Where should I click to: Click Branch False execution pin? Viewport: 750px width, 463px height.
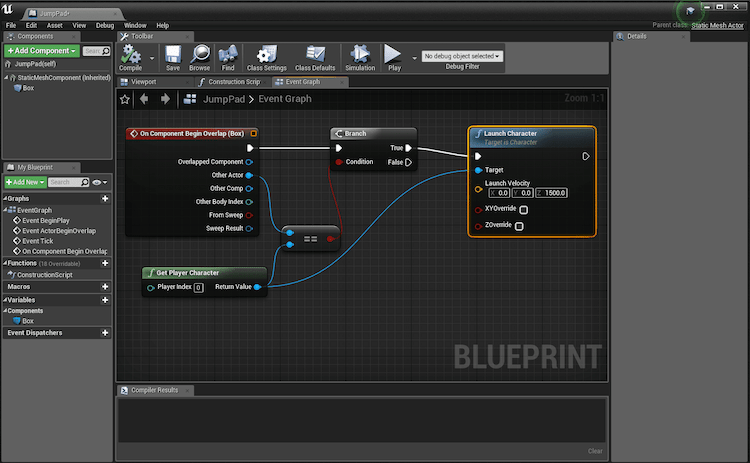click(408, 162)
